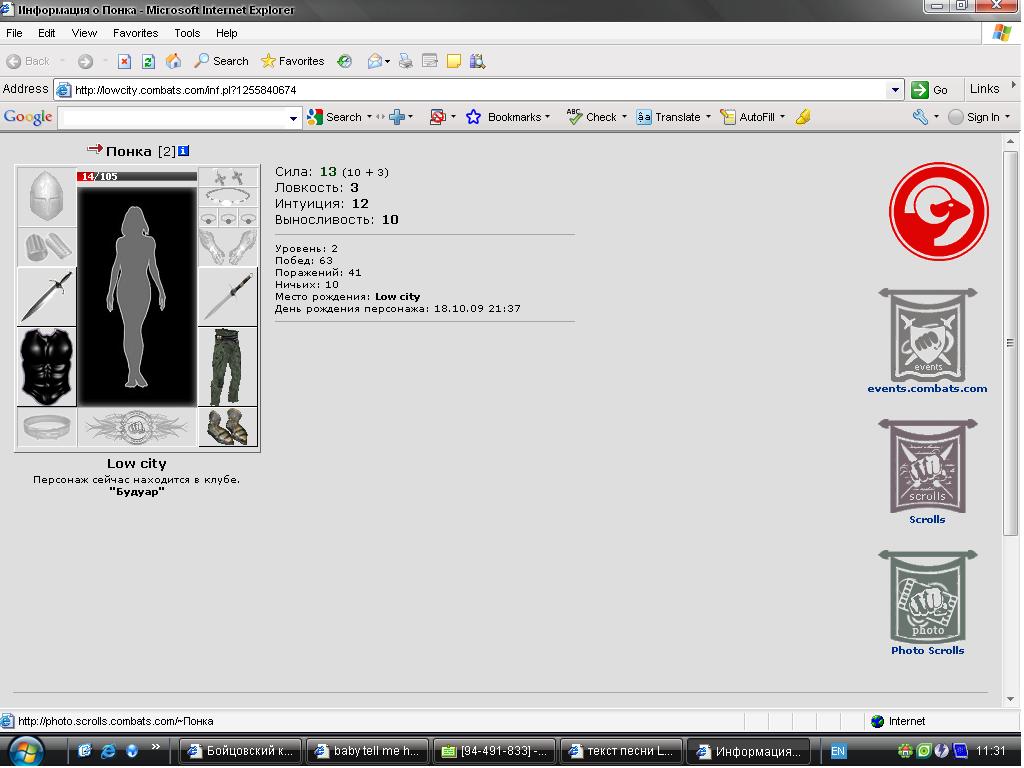Stop page loading with the red X icon
Viewport: 1024px width, 768px height.
124,61
